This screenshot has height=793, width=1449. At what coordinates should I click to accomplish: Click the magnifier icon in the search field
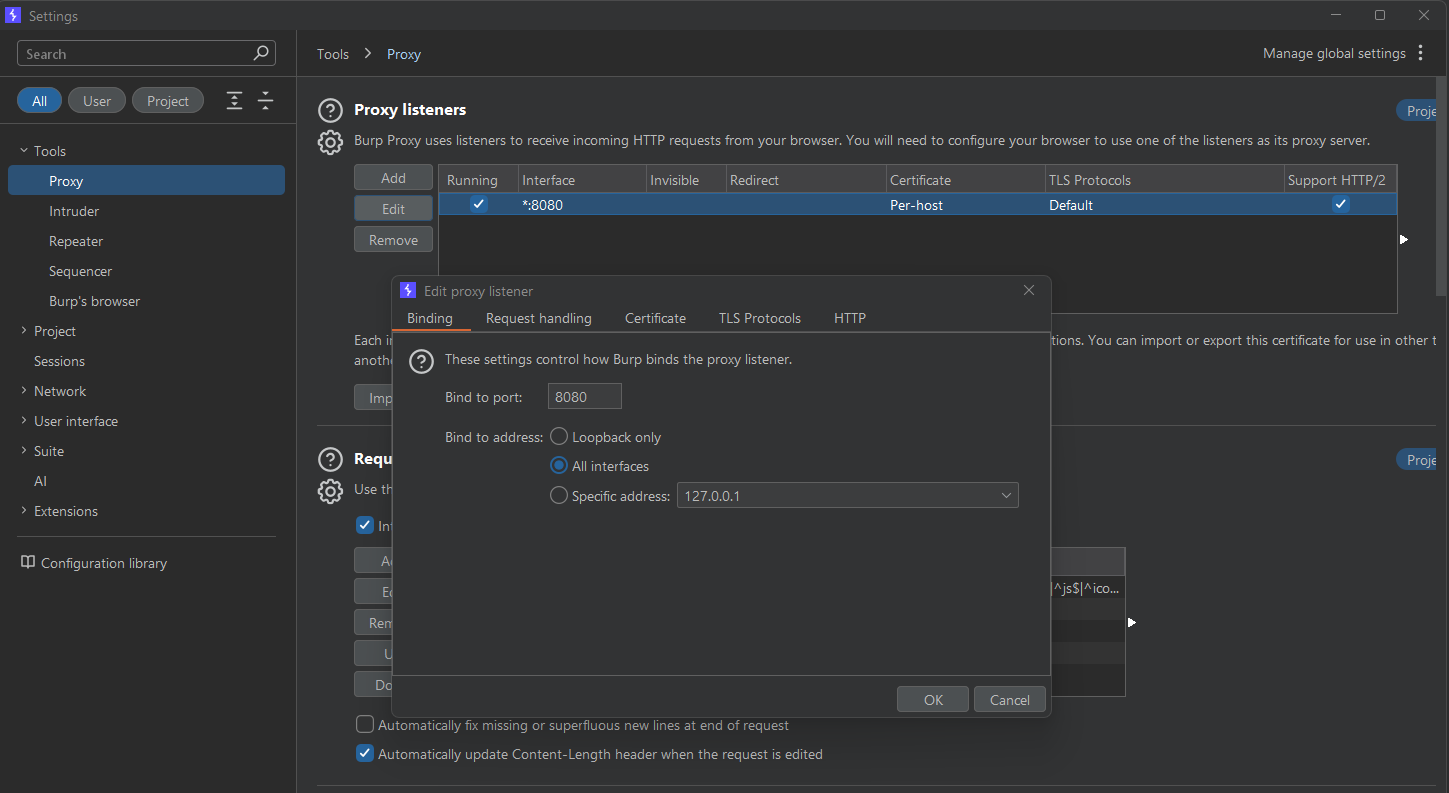(x=261, y=52)
